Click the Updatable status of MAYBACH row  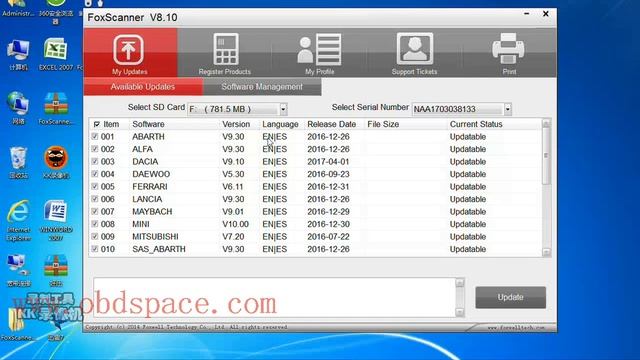[468, 212]
